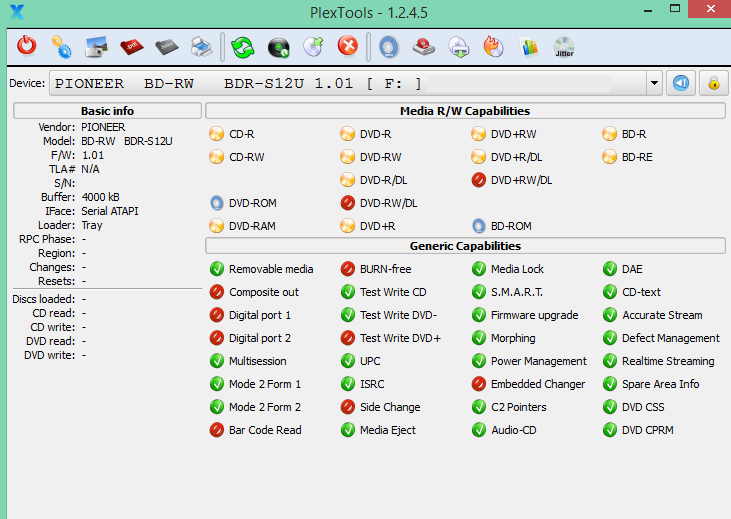Click the red icon beside BURN-free
The width and height of the screenshot is (731, 519).
348,269
